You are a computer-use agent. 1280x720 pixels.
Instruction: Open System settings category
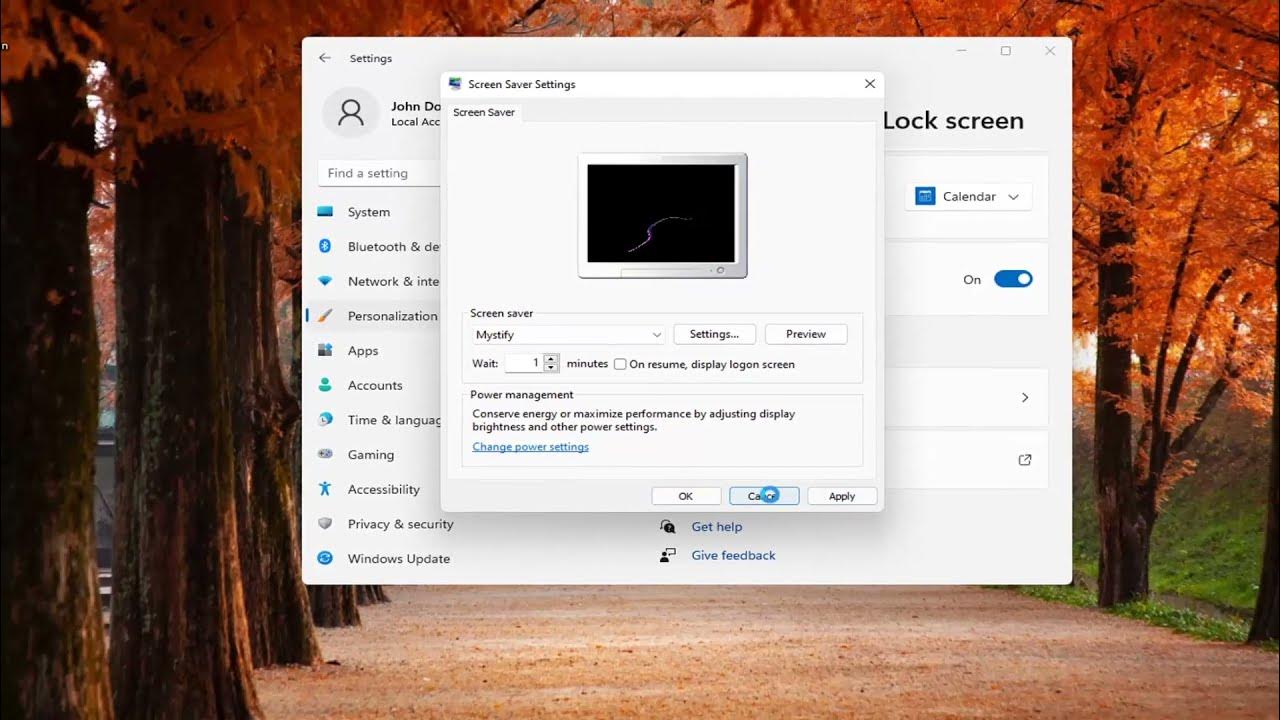pos(372,212)
